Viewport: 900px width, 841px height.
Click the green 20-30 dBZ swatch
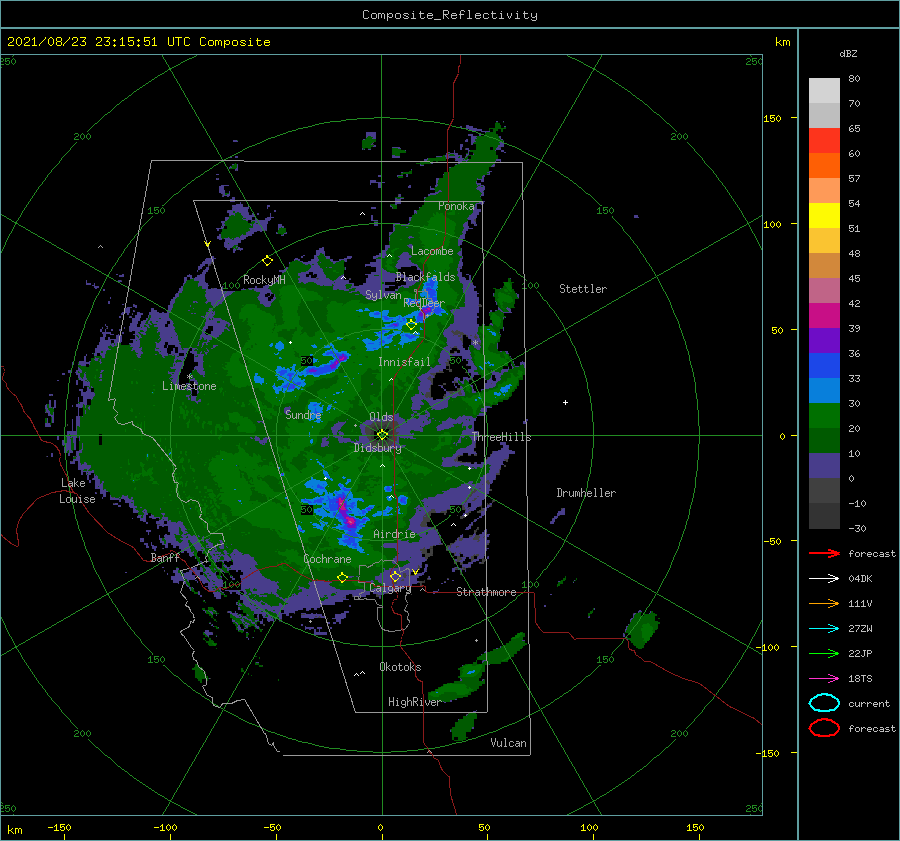click(824, 416)
